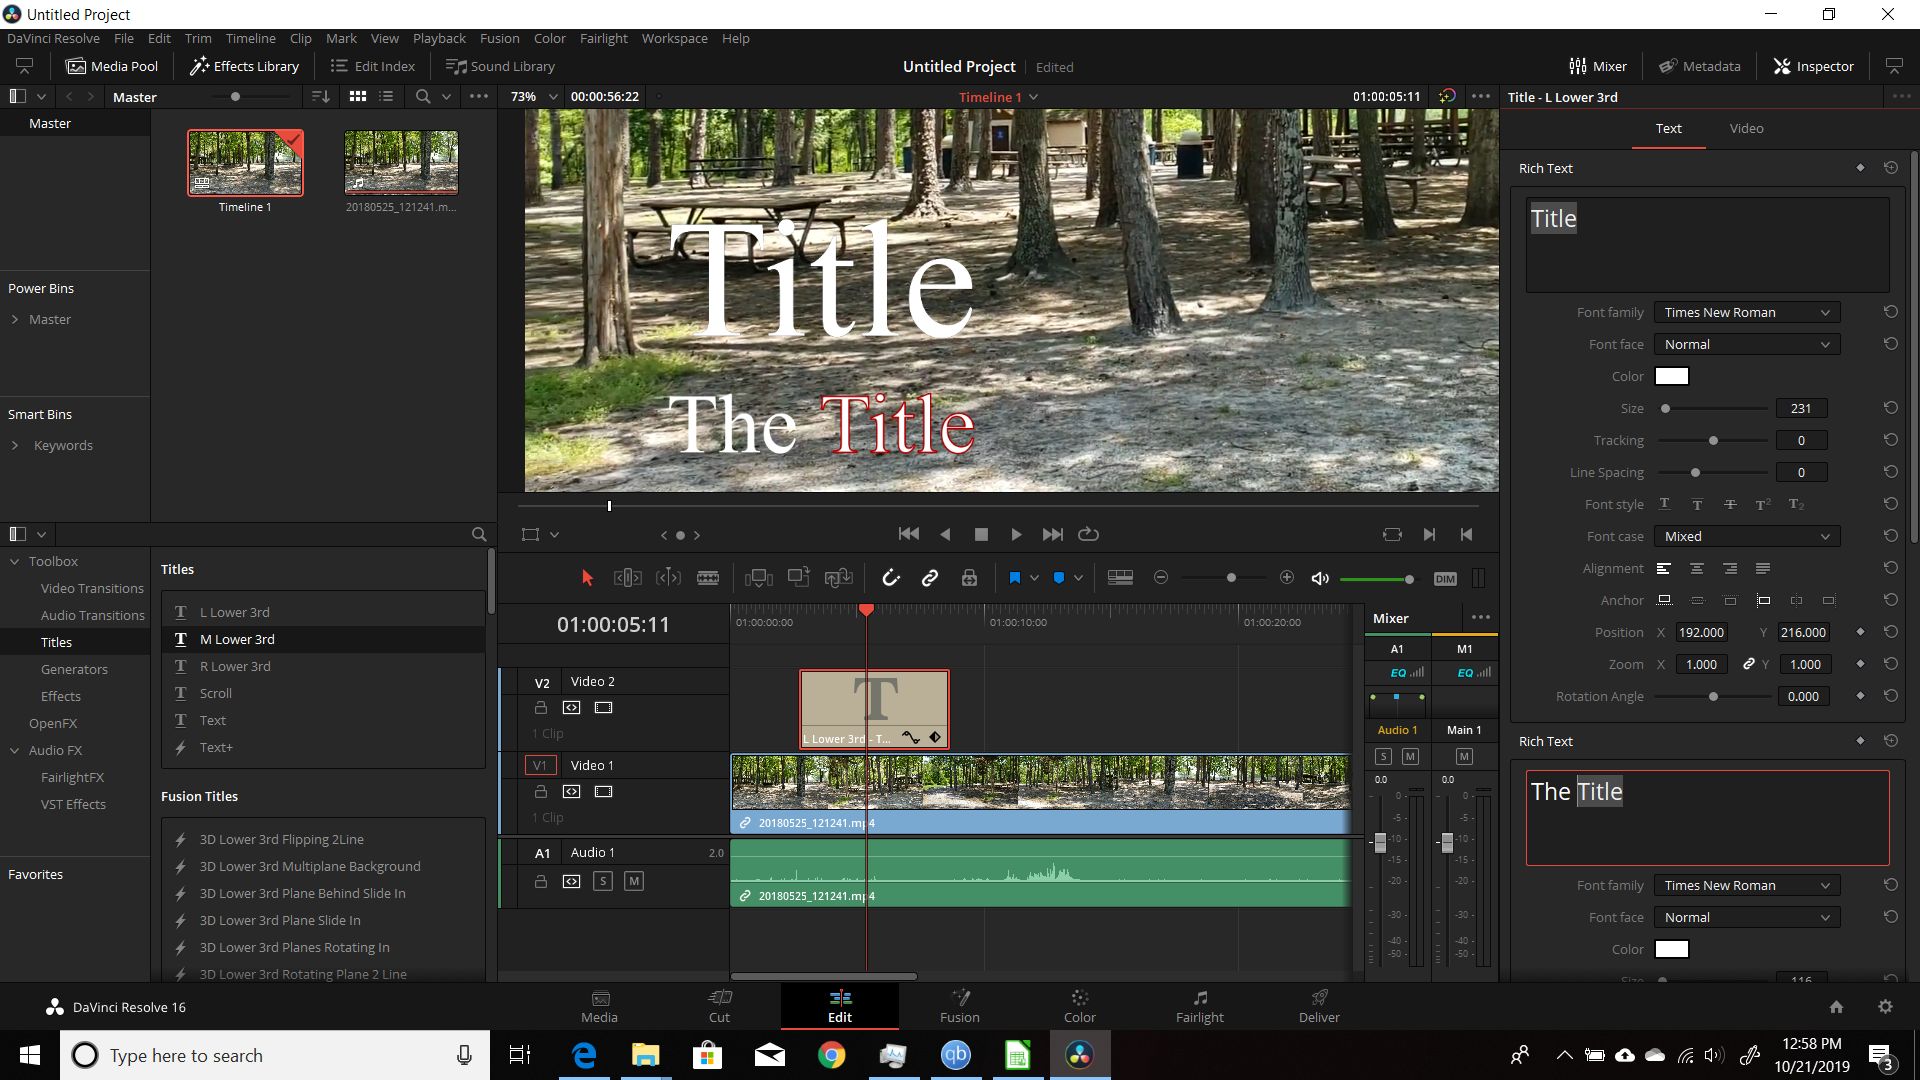Viewport: 1920px width, 1080px height.
Task: Open the Font family dropdown for Title
Action: pyautogui.click(x=1746, y=312)
